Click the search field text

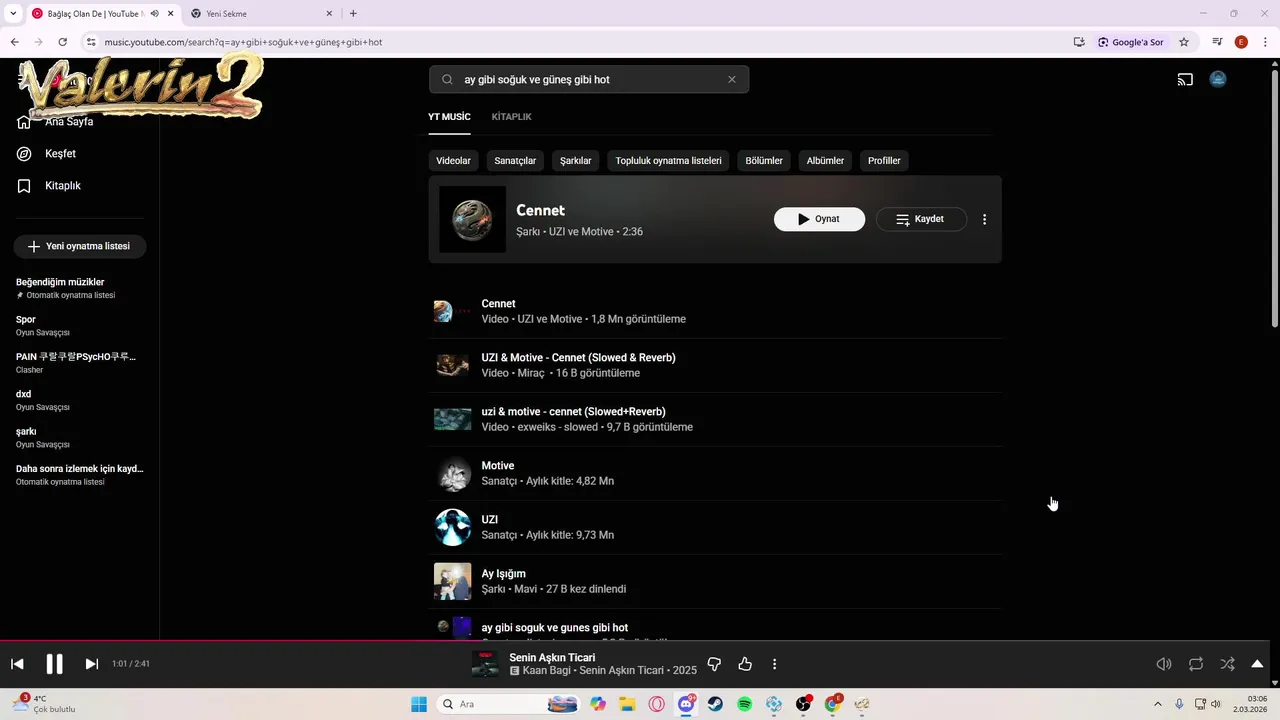[x=537, y=79]
